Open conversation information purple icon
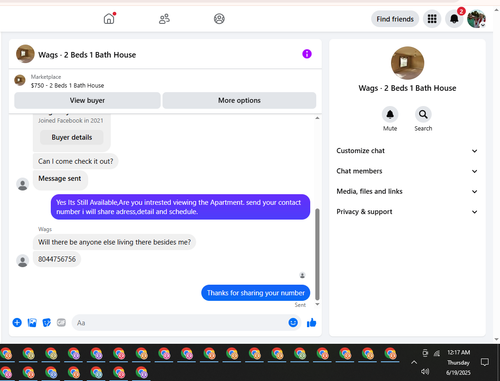Viewport: 500px width, 381px height. [x=307, y=54]
